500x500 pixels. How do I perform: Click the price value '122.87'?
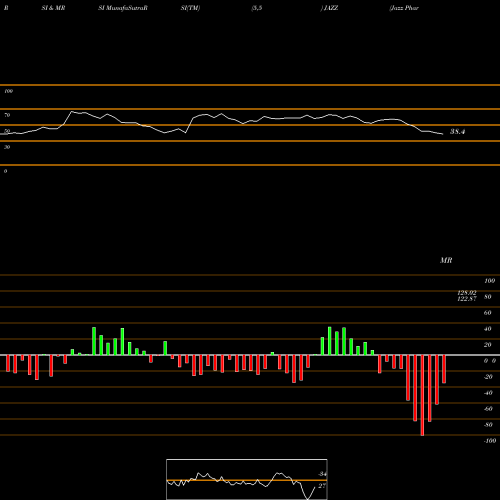pos(467,299)
